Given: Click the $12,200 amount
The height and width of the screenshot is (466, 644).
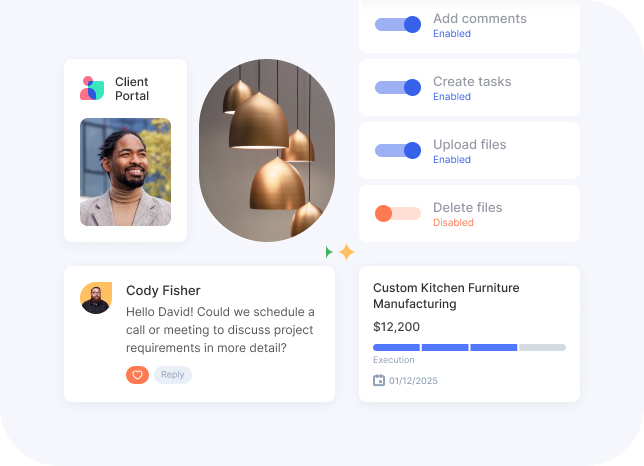Looking at the screenshot, I should coord(396,327).
